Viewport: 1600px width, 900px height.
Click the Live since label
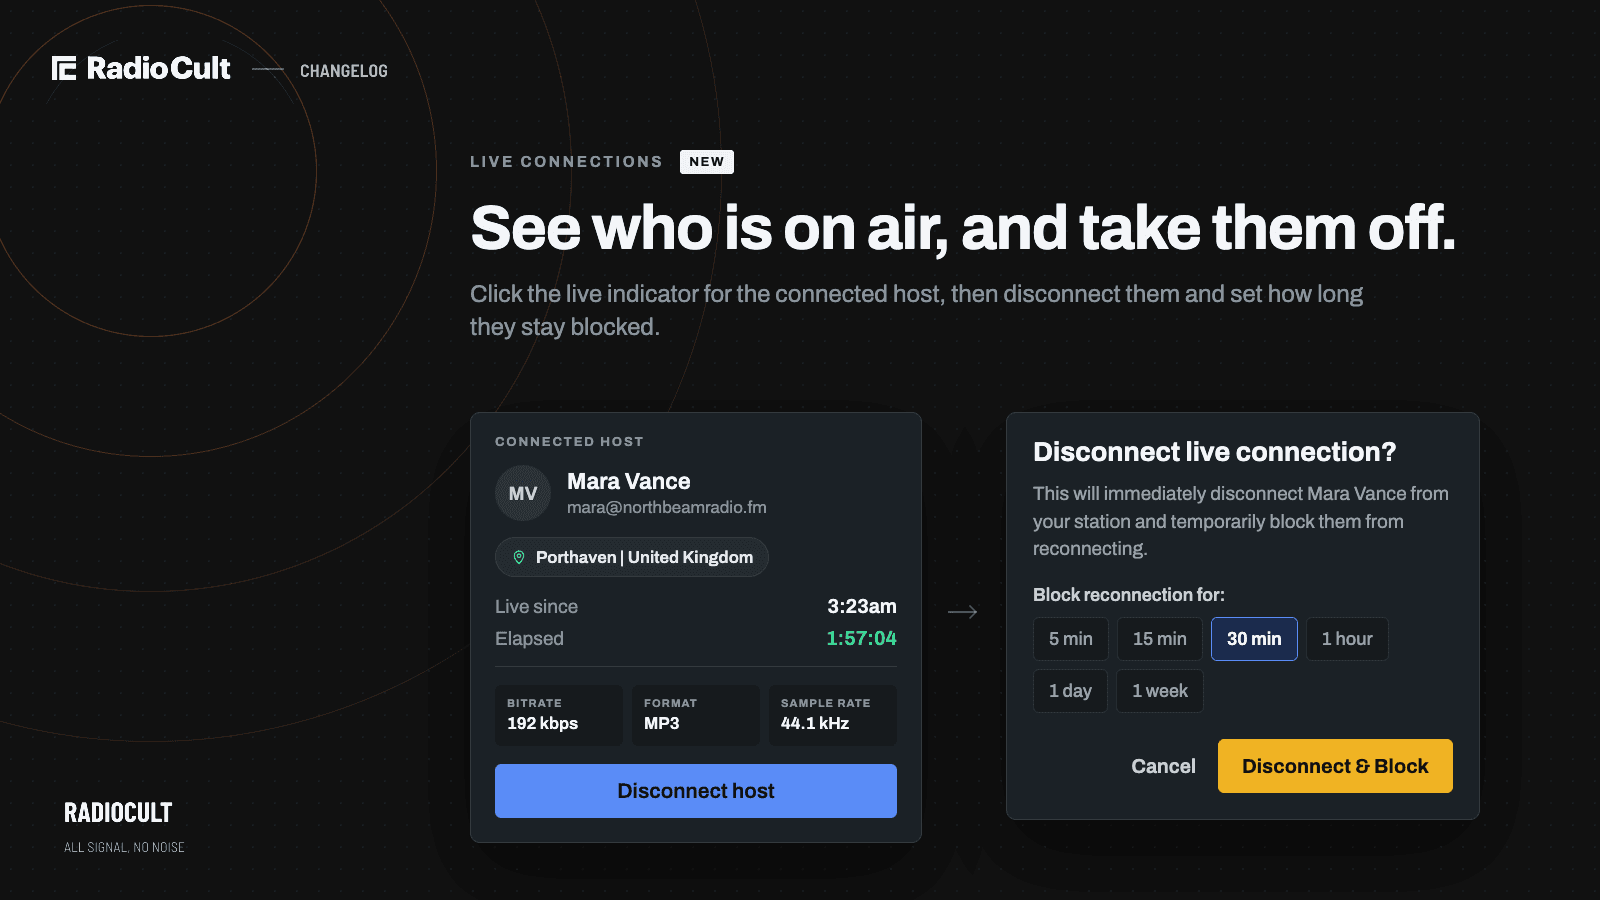coord(536,606)
